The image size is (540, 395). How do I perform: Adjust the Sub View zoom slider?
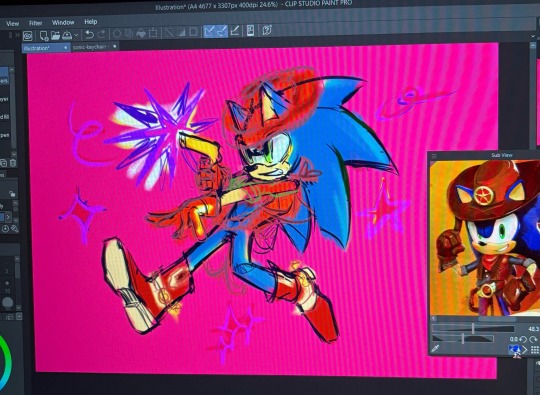473,328
